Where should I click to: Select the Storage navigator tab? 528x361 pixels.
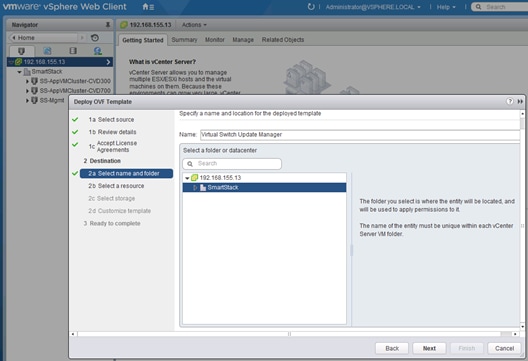(73, 51)
